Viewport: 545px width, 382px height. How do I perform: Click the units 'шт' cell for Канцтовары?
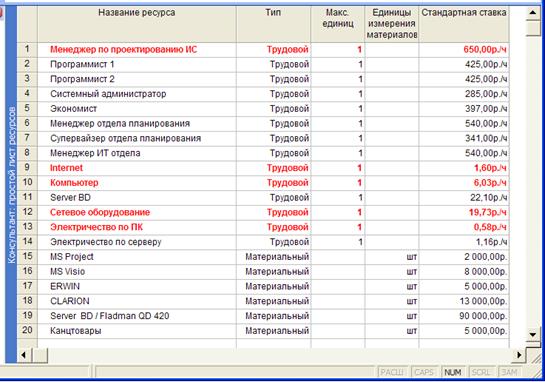392,331
